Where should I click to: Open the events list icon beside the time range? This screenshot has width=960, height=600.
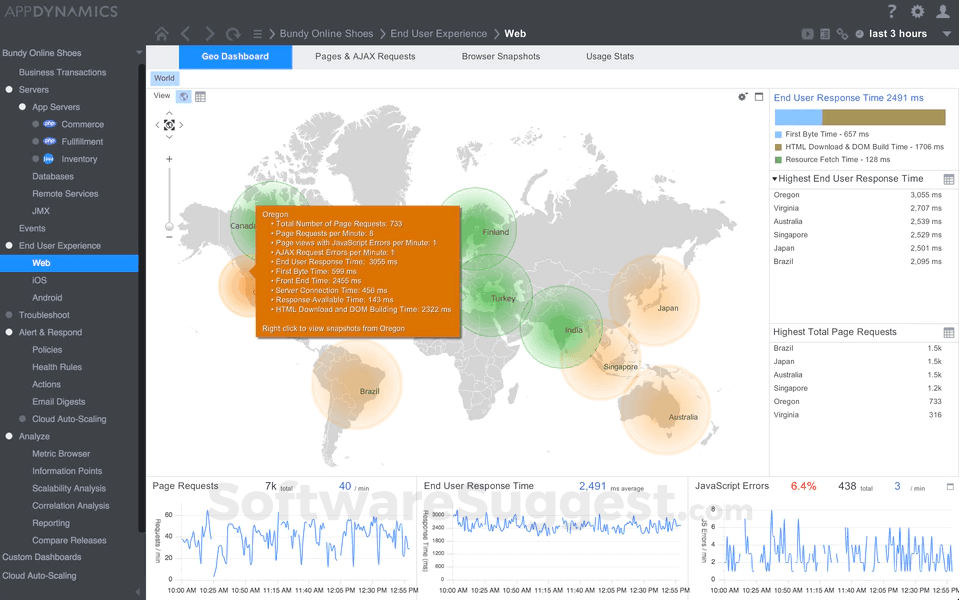coord(825,33)
